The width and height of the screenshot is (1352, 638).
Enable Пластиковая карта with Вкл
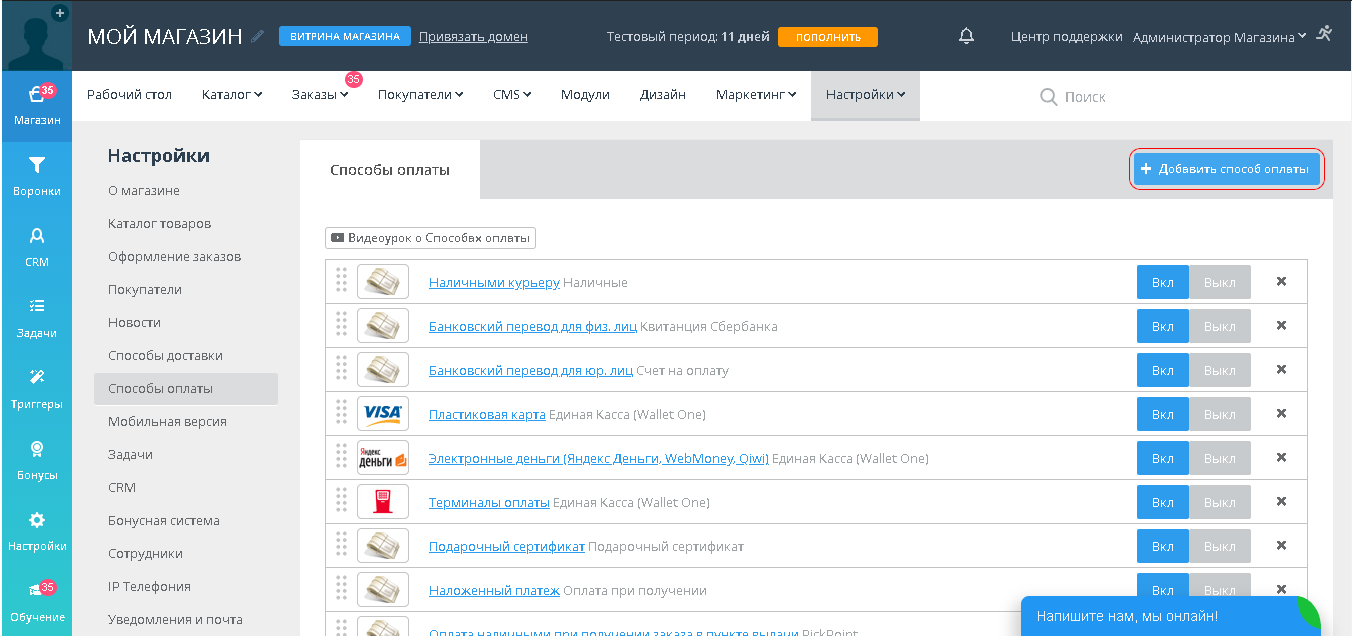click(x=1162, y=415)
